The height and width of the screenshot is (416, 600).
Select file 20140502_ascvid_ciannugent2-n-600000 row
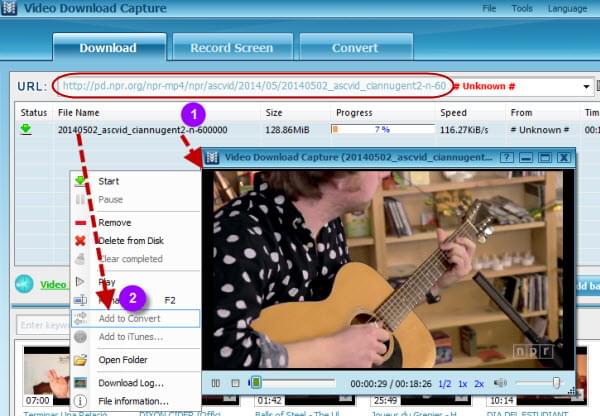[306, 130]
